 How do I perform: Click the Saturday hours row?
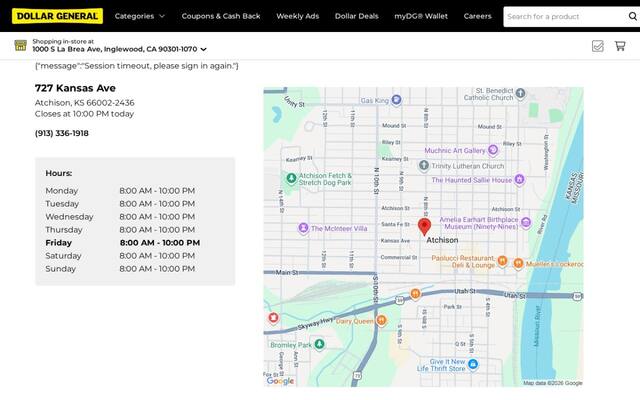120,256
